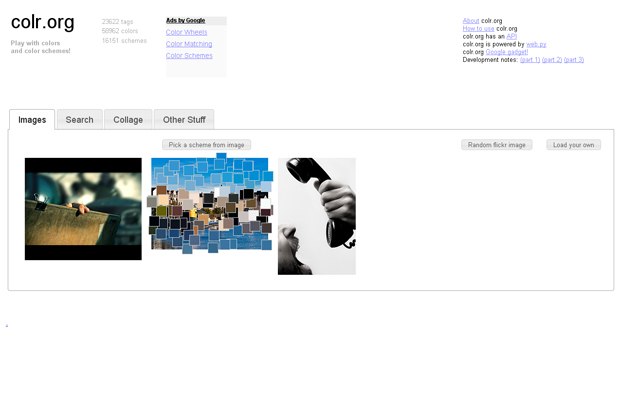620x400 pixels.
Task: Open the How to use link
Action: pos(478,28)
